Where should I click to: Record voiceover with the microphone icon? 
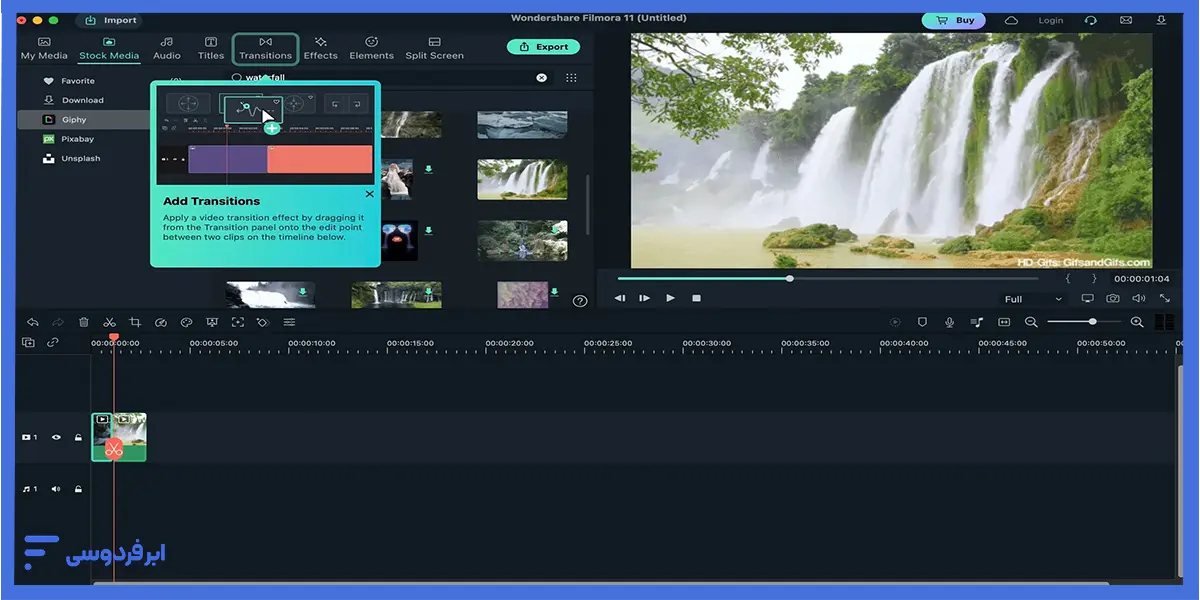(949, 322)
